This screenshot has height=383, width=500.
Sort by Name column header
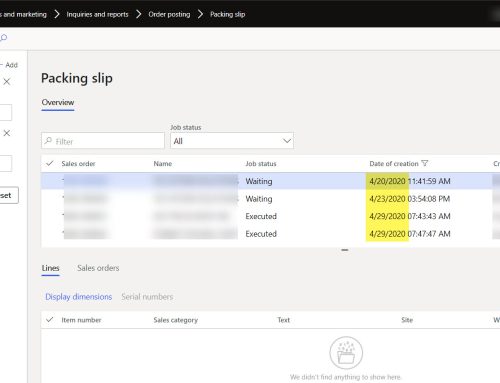click(x=163, y=164)
